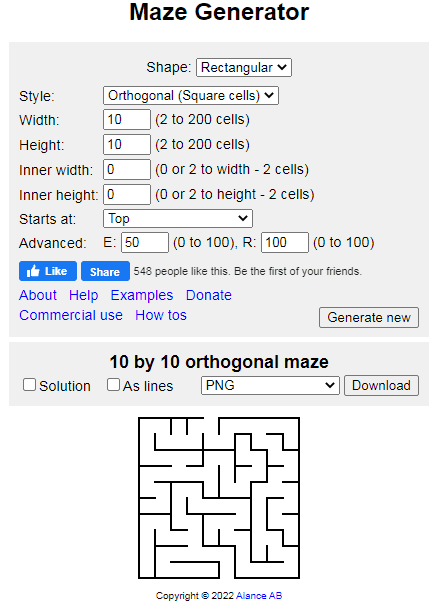Open the Starts at dropdown set to Top

[178, 219]
